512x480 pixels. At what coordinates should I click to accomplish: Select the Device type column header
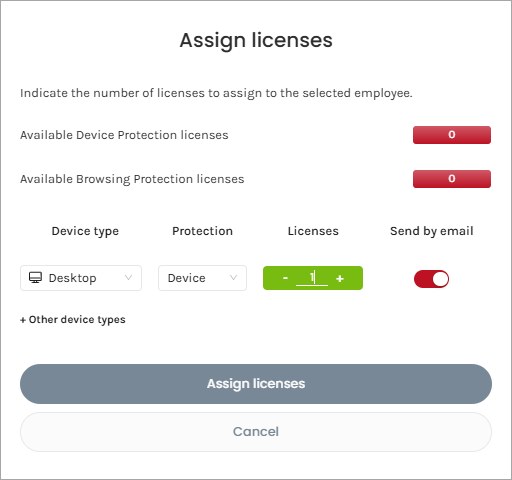pyautogui.click(x=85, y=231)
